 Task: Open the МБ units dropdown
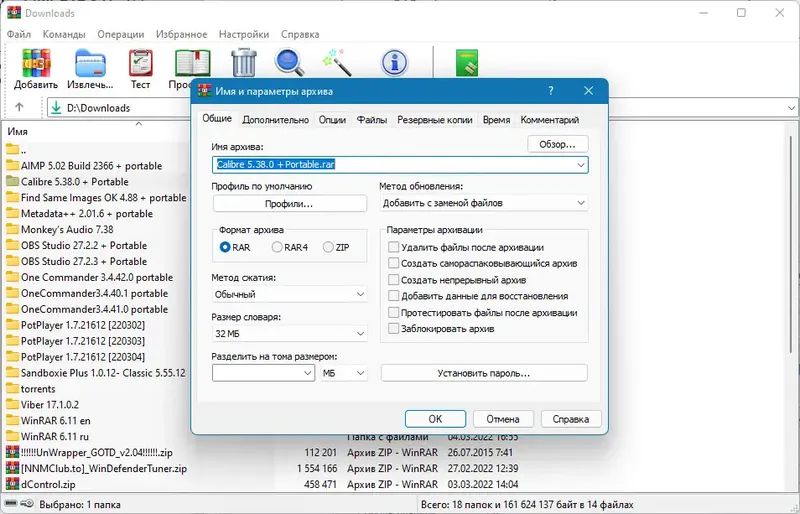click(343, 373)
